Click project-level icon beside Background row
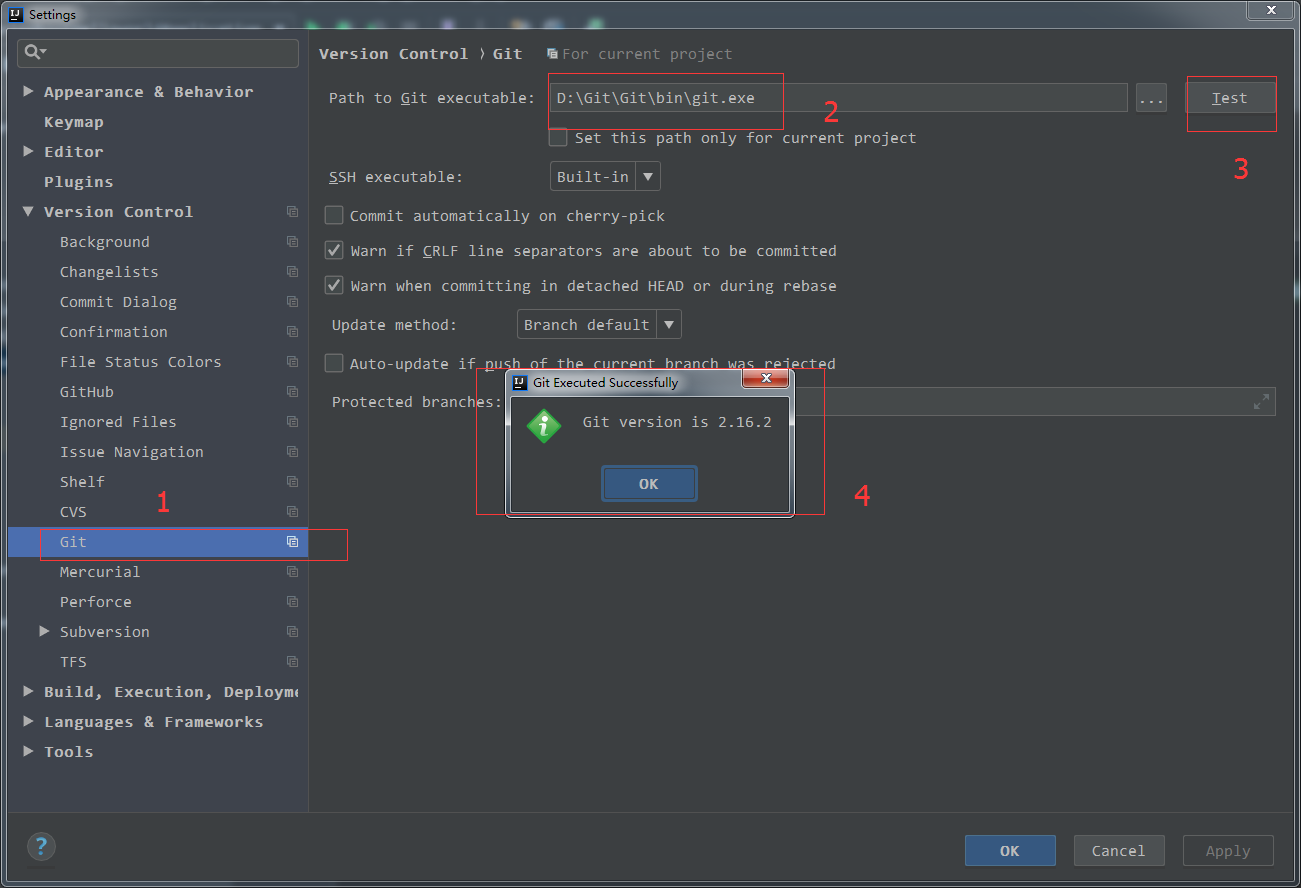This screenshot has height=888, width=1301. pos(292,242)
